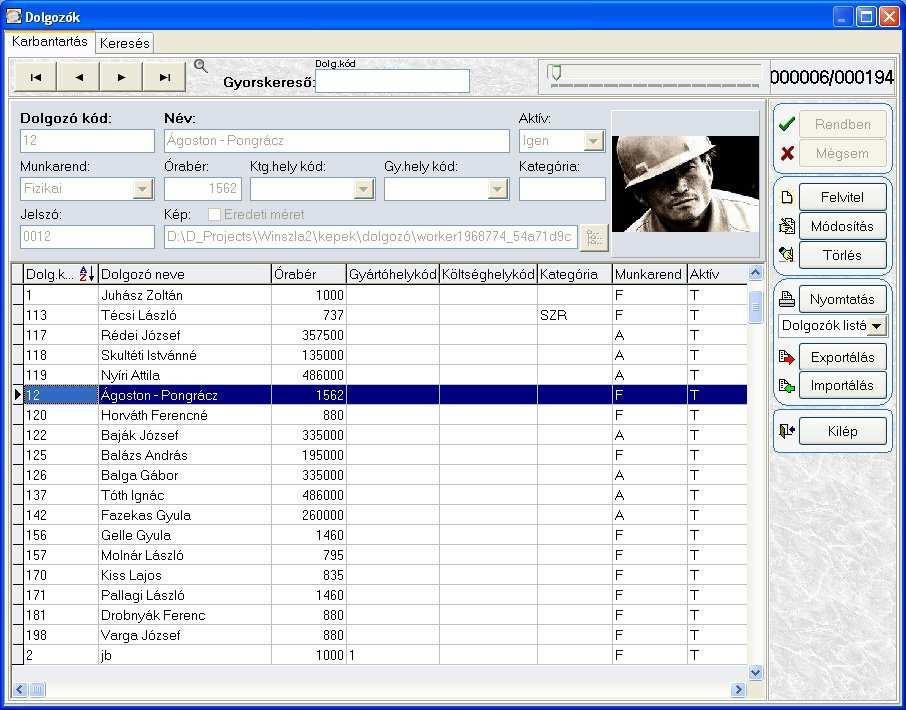
Task: Click the Dolgozó neve column header
Action: 185,274
